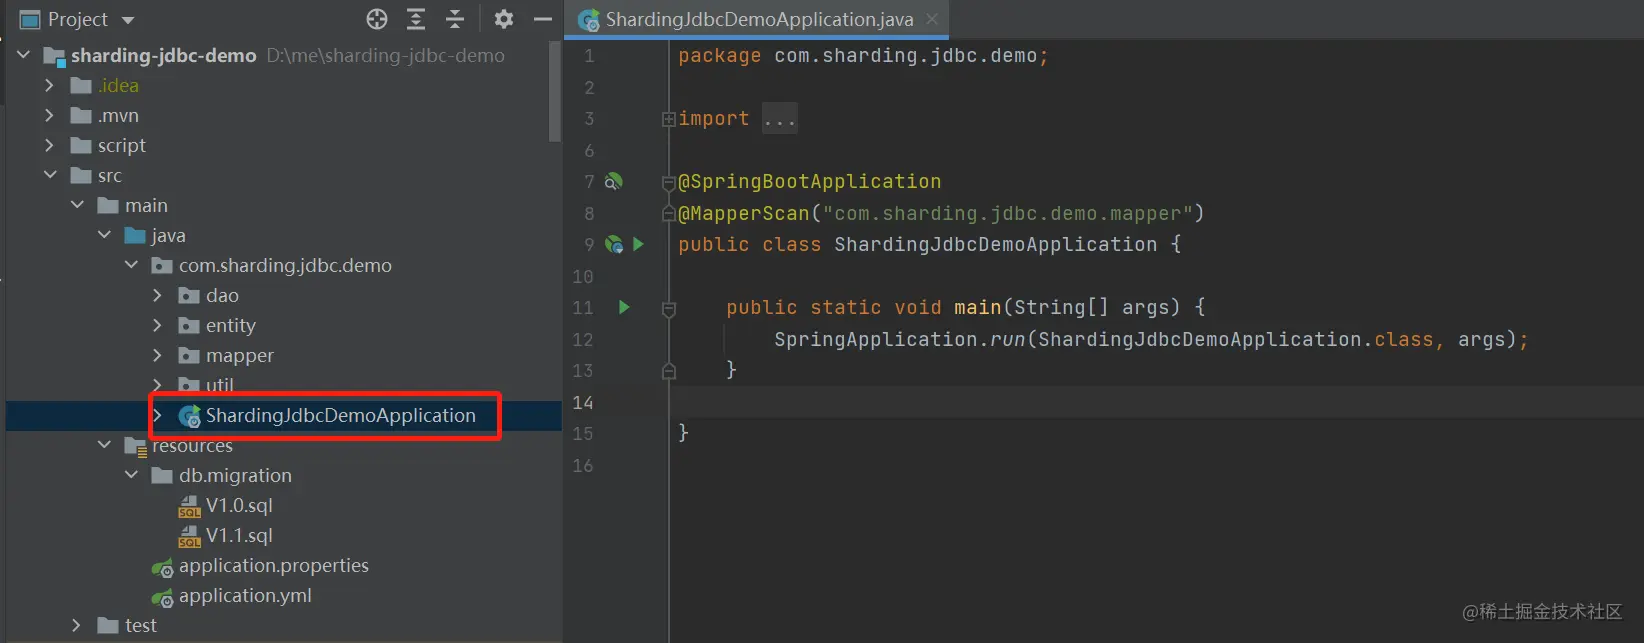Collapse the src folder

pyautogui.click(x=50, y=175)
